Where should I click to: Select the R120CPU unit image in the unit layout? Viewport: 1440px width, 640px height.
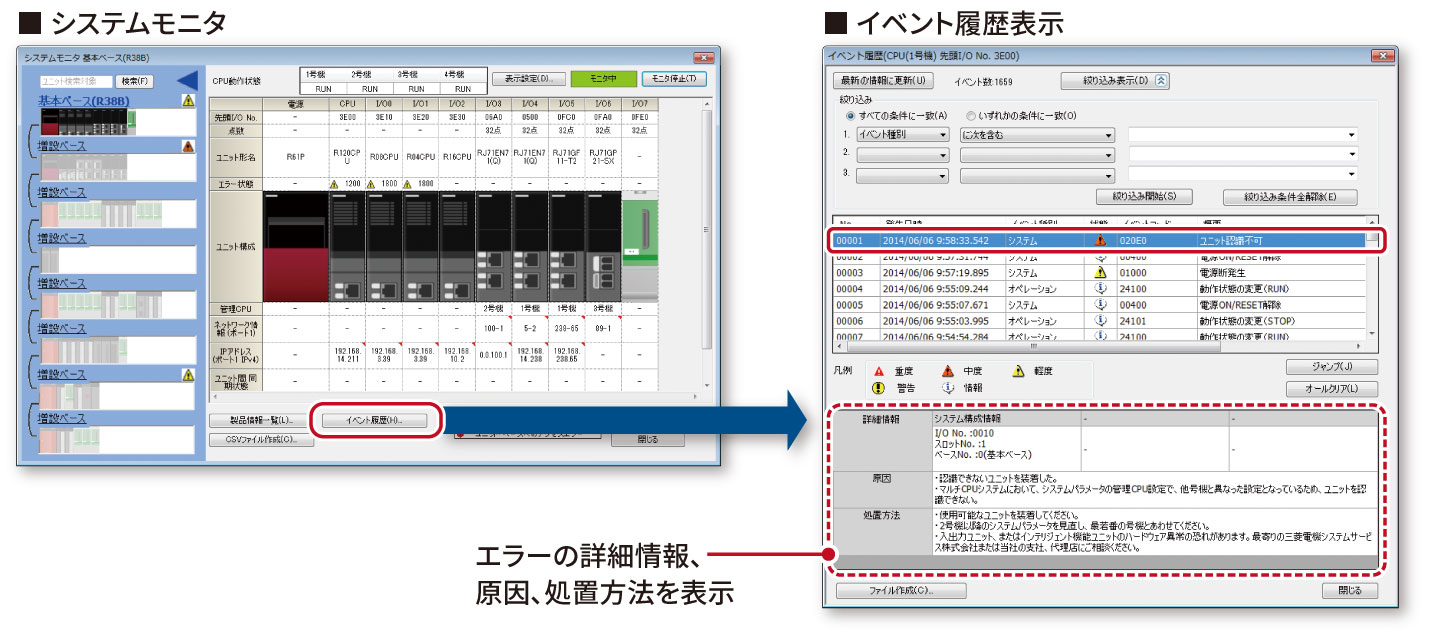(347, 246)
